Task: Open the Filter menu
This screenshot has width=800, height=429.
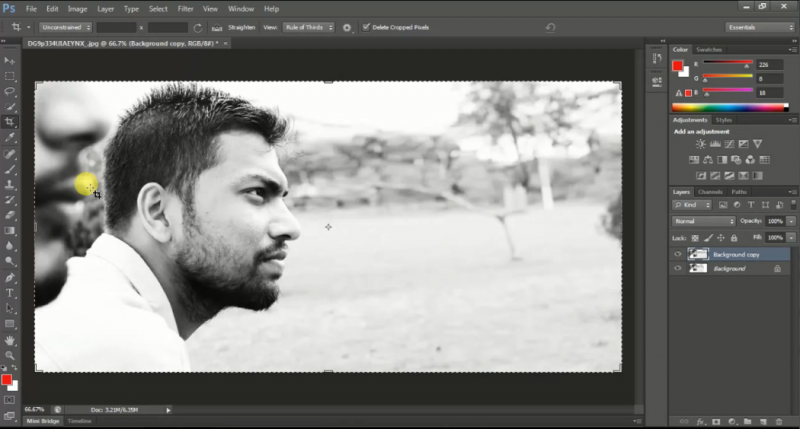Action: pos(185,9)
